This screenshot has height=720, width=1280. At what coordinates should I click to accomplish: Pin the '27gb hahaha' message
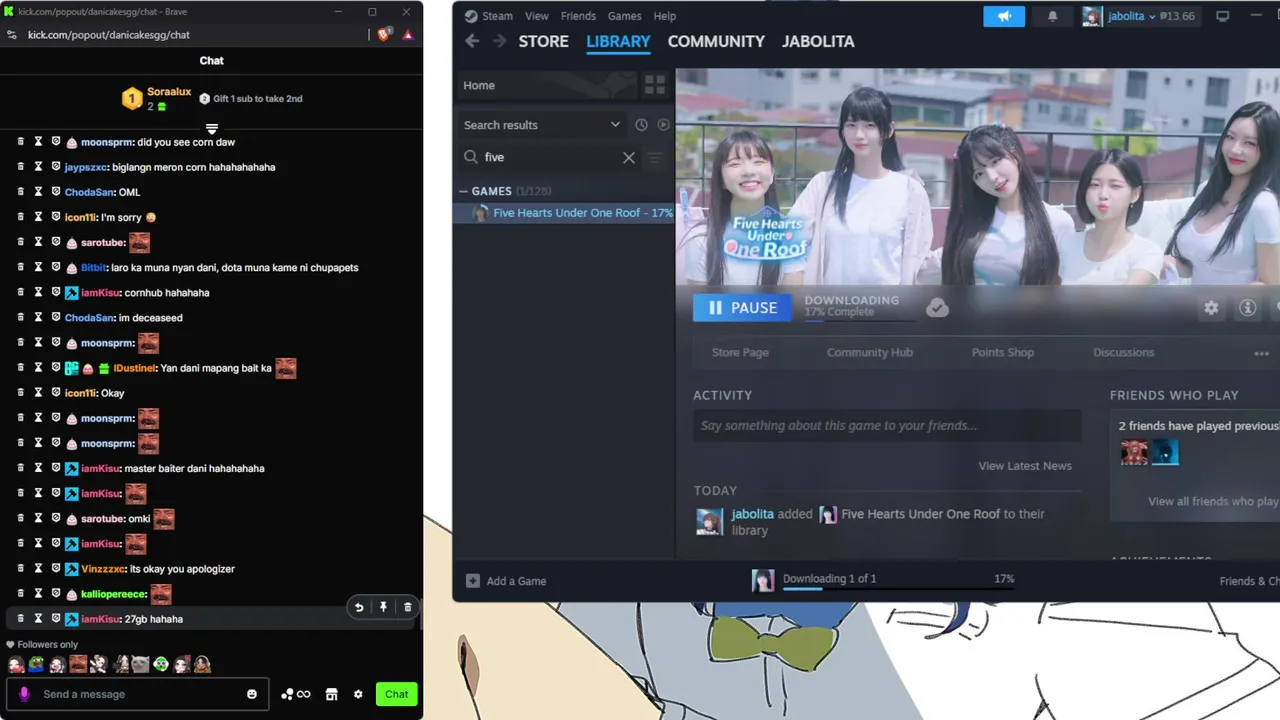tap(383, 607)
